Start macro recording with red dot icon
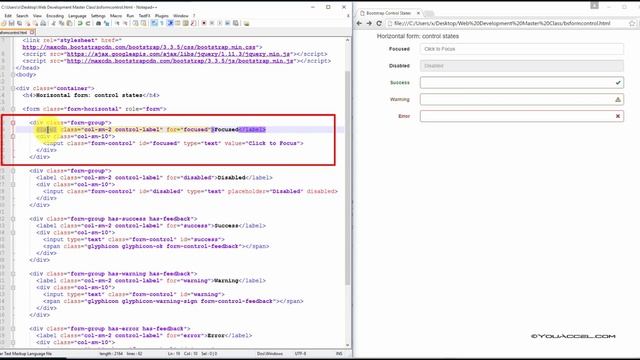The image size is (640, 360). [x=204, y=23]
